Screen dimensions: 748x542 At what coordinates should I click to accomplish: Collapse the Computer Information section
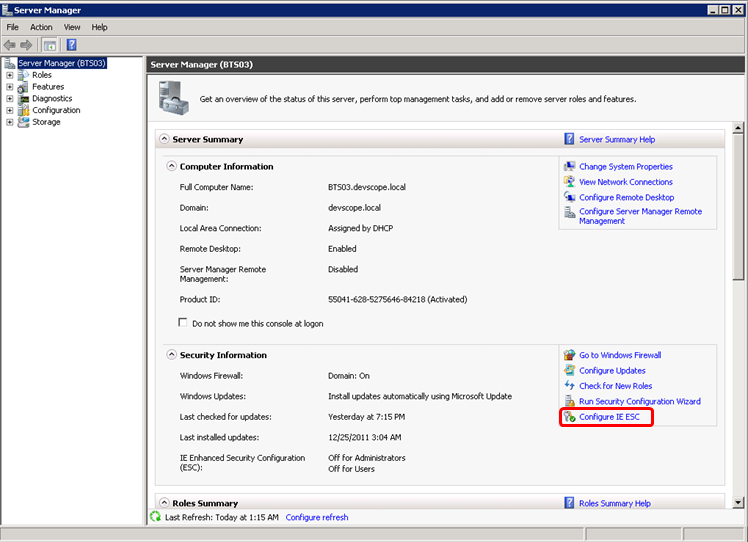(171, 166)
